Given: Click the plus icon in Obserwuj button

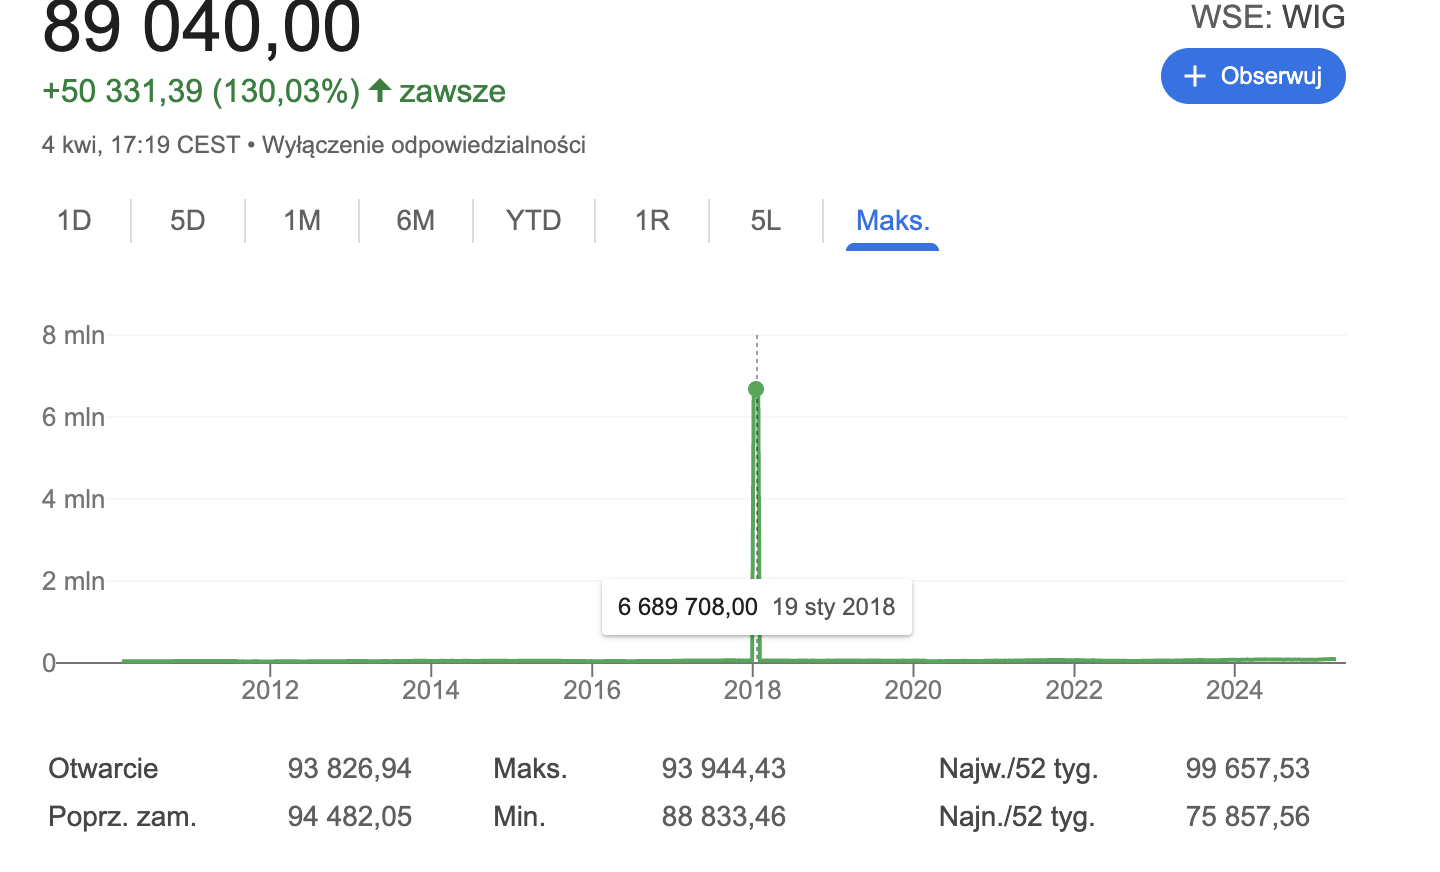Looking at the screenshot, I should tap(1194, 77).
